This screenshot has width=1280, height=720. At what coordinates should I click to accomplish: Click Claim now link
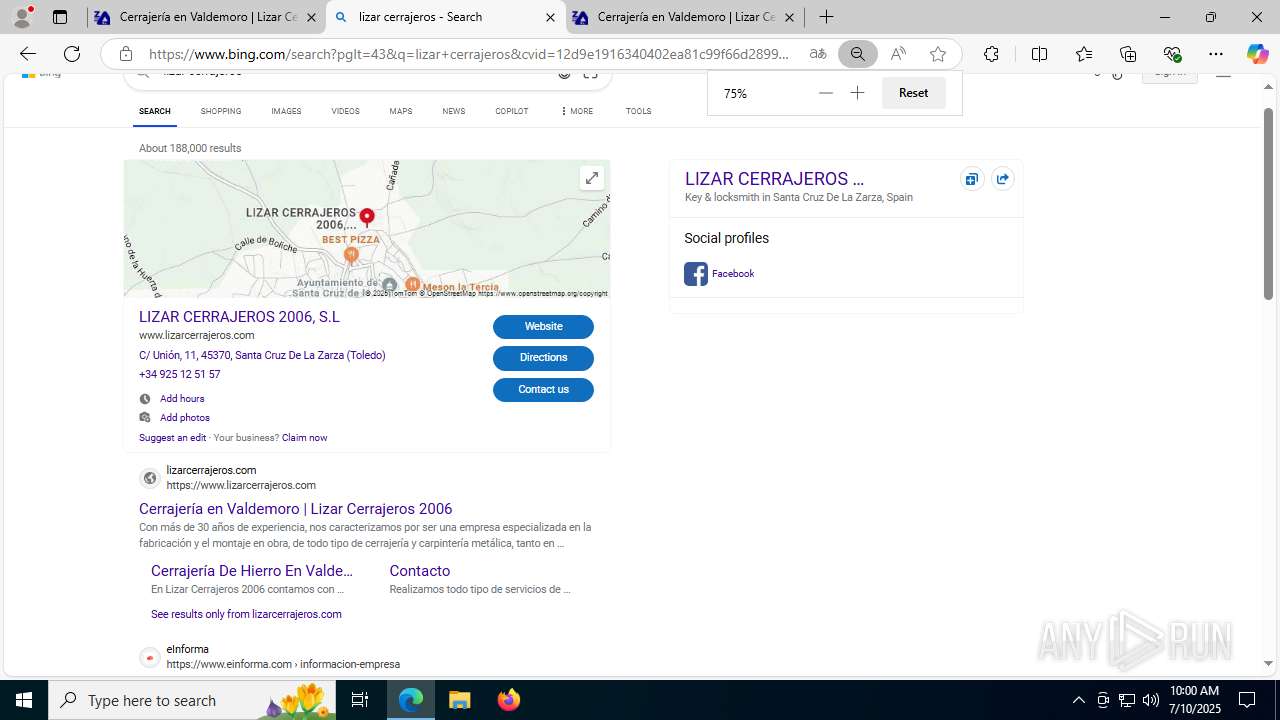click(x=305, y=438)
